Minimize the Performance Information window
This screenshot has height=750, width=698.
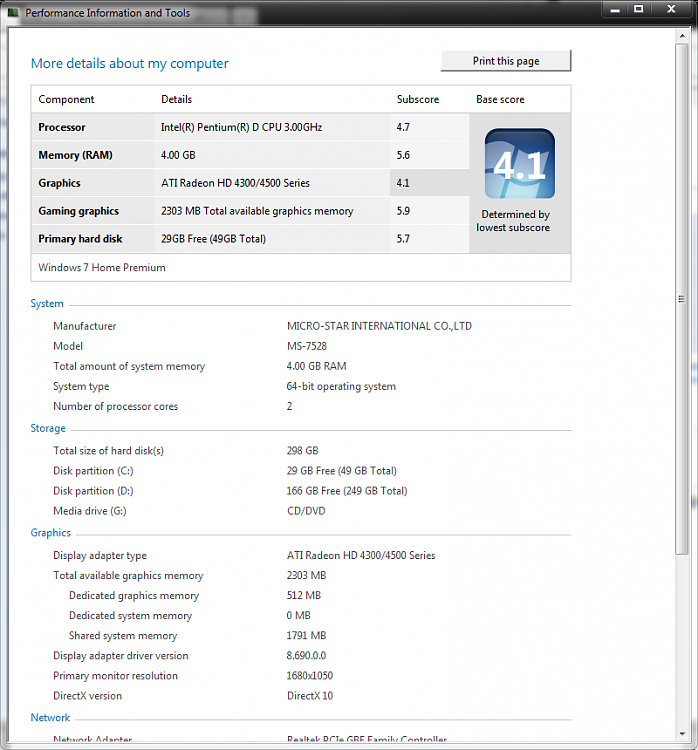(615, 9)
